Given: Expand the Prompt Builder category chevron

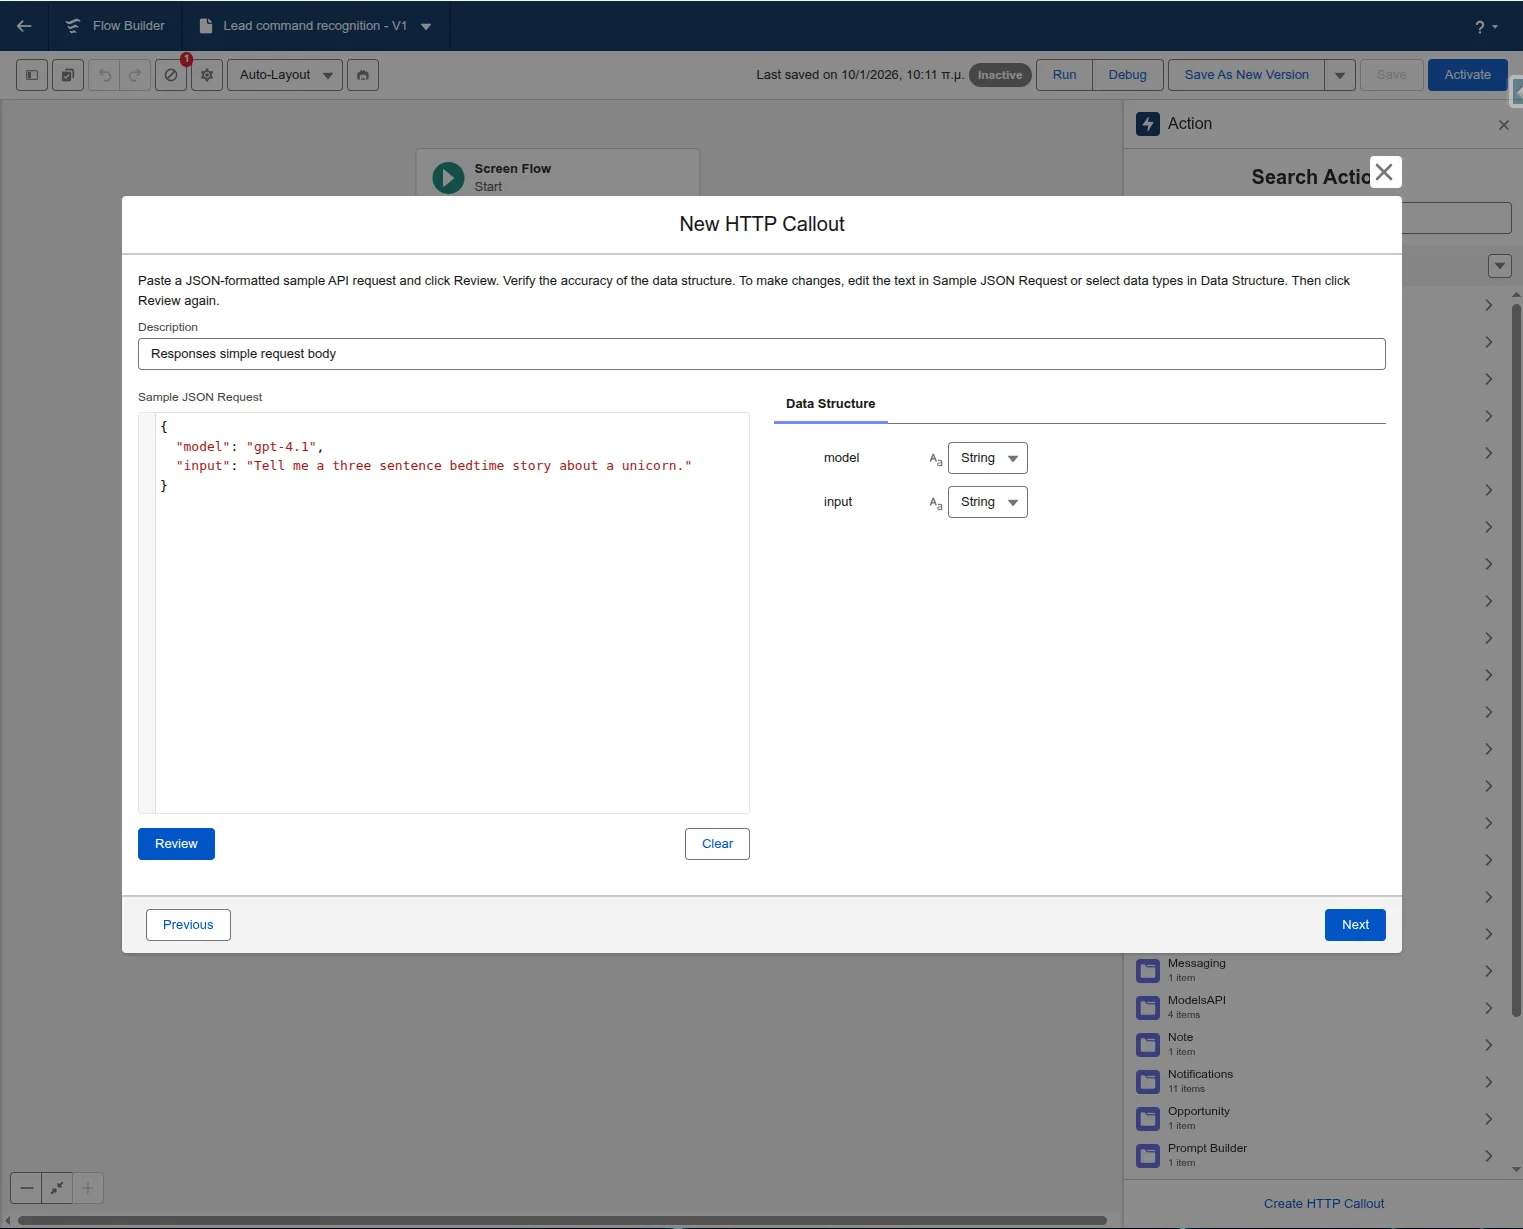Looking at the screenshot, I should coord(1488,1155).
